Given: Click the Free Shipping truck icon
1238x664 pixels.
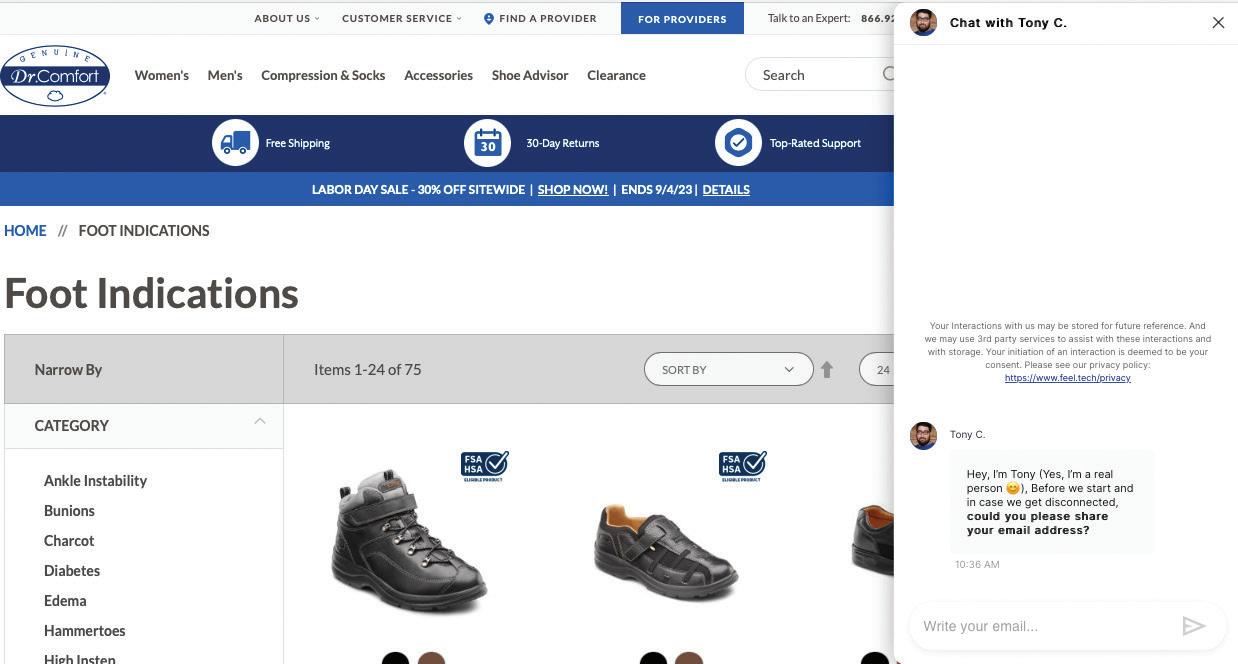Looking at the screenshot, I should (235, 143).
